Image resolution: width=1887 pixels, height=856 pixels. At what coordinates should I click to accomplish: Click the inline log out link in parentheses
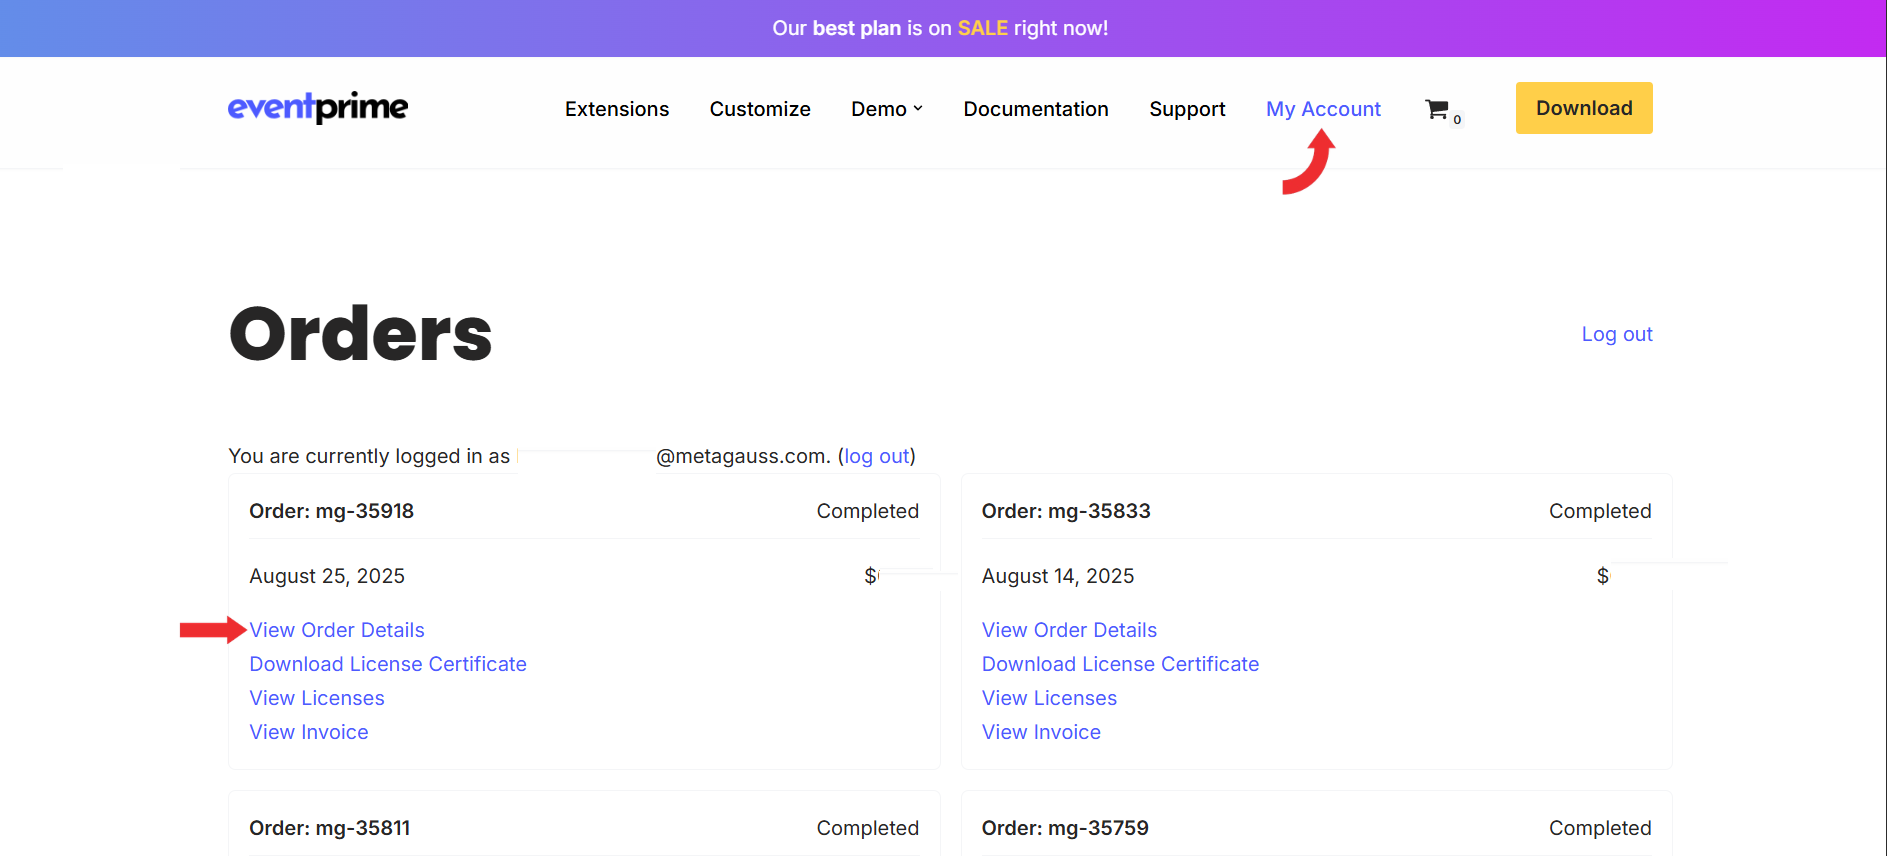[x=876, y=456]
